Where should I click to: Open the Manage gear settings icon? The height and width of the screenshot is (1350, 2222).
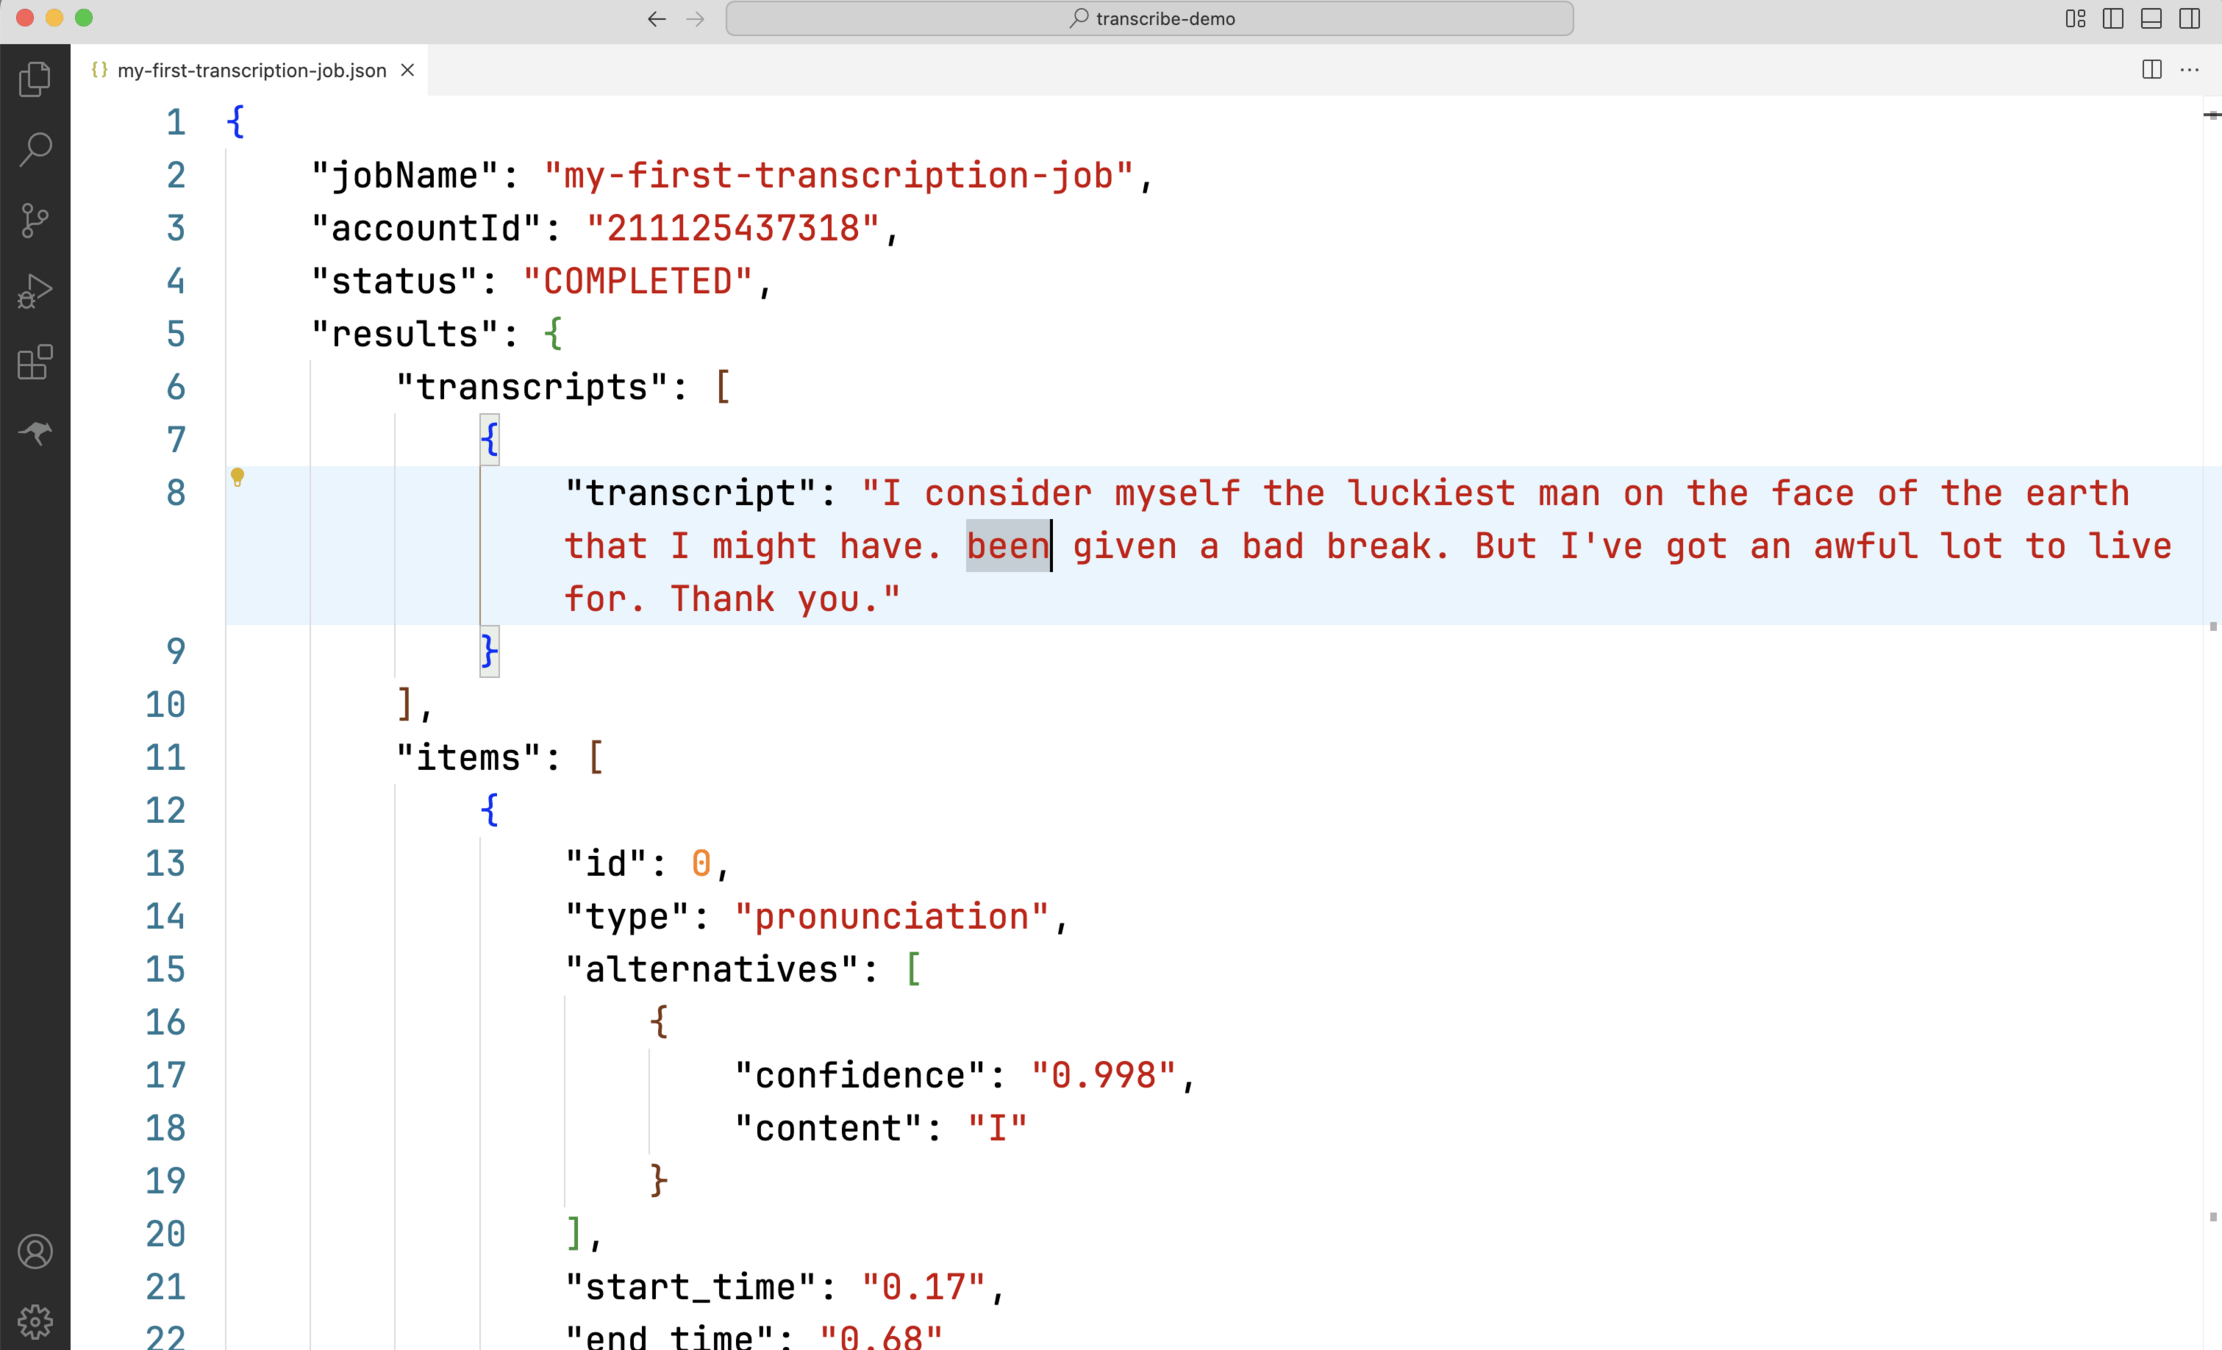click(35, 1321)
